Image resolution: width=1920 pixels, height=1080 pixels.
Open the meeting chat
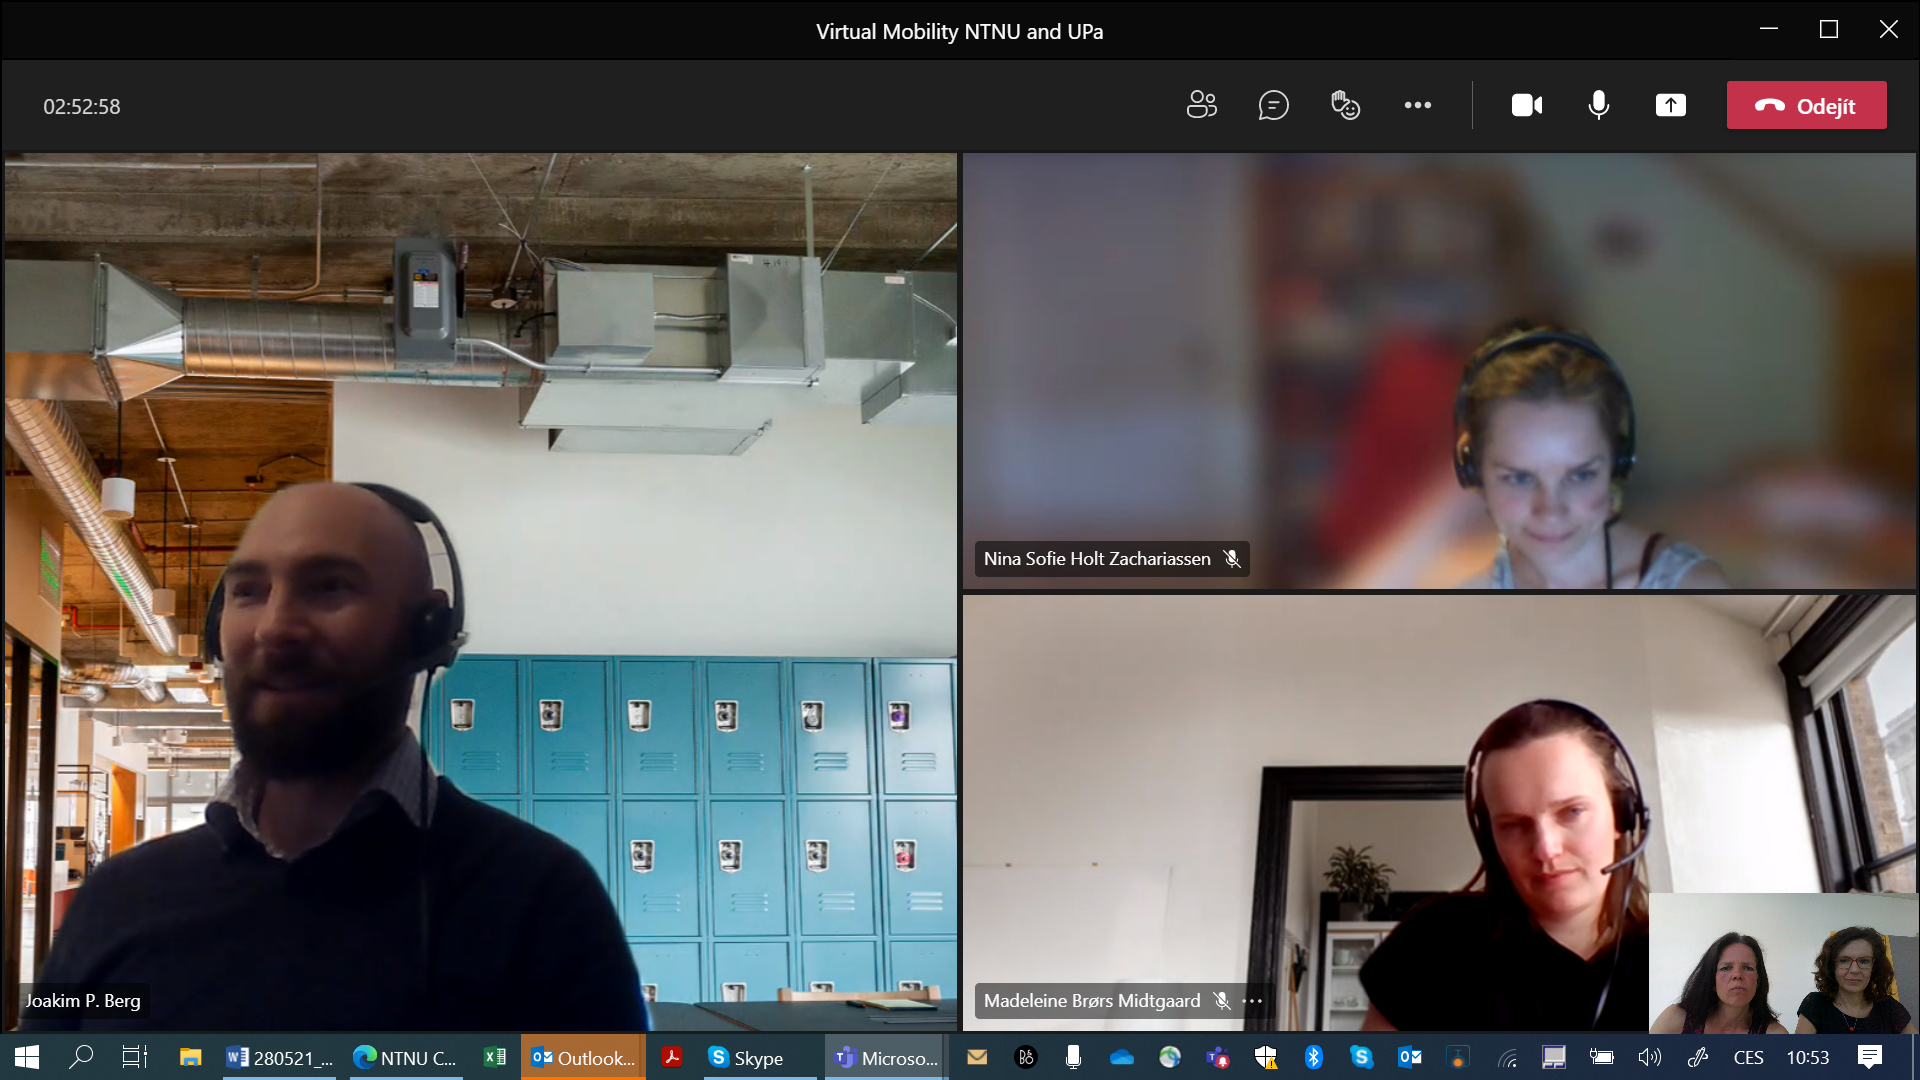point(1273,105)
